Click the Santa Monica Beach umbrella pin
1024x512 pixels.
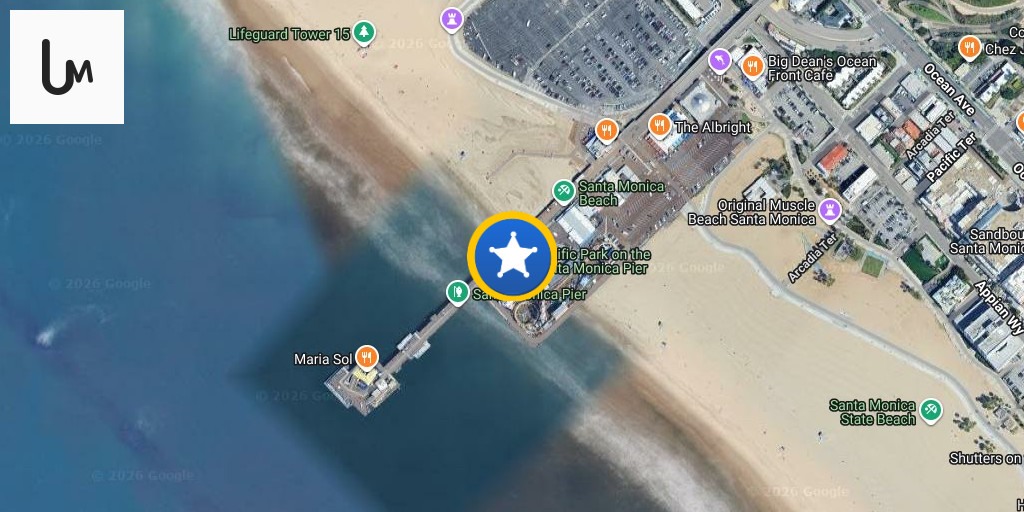click(563, 191)
